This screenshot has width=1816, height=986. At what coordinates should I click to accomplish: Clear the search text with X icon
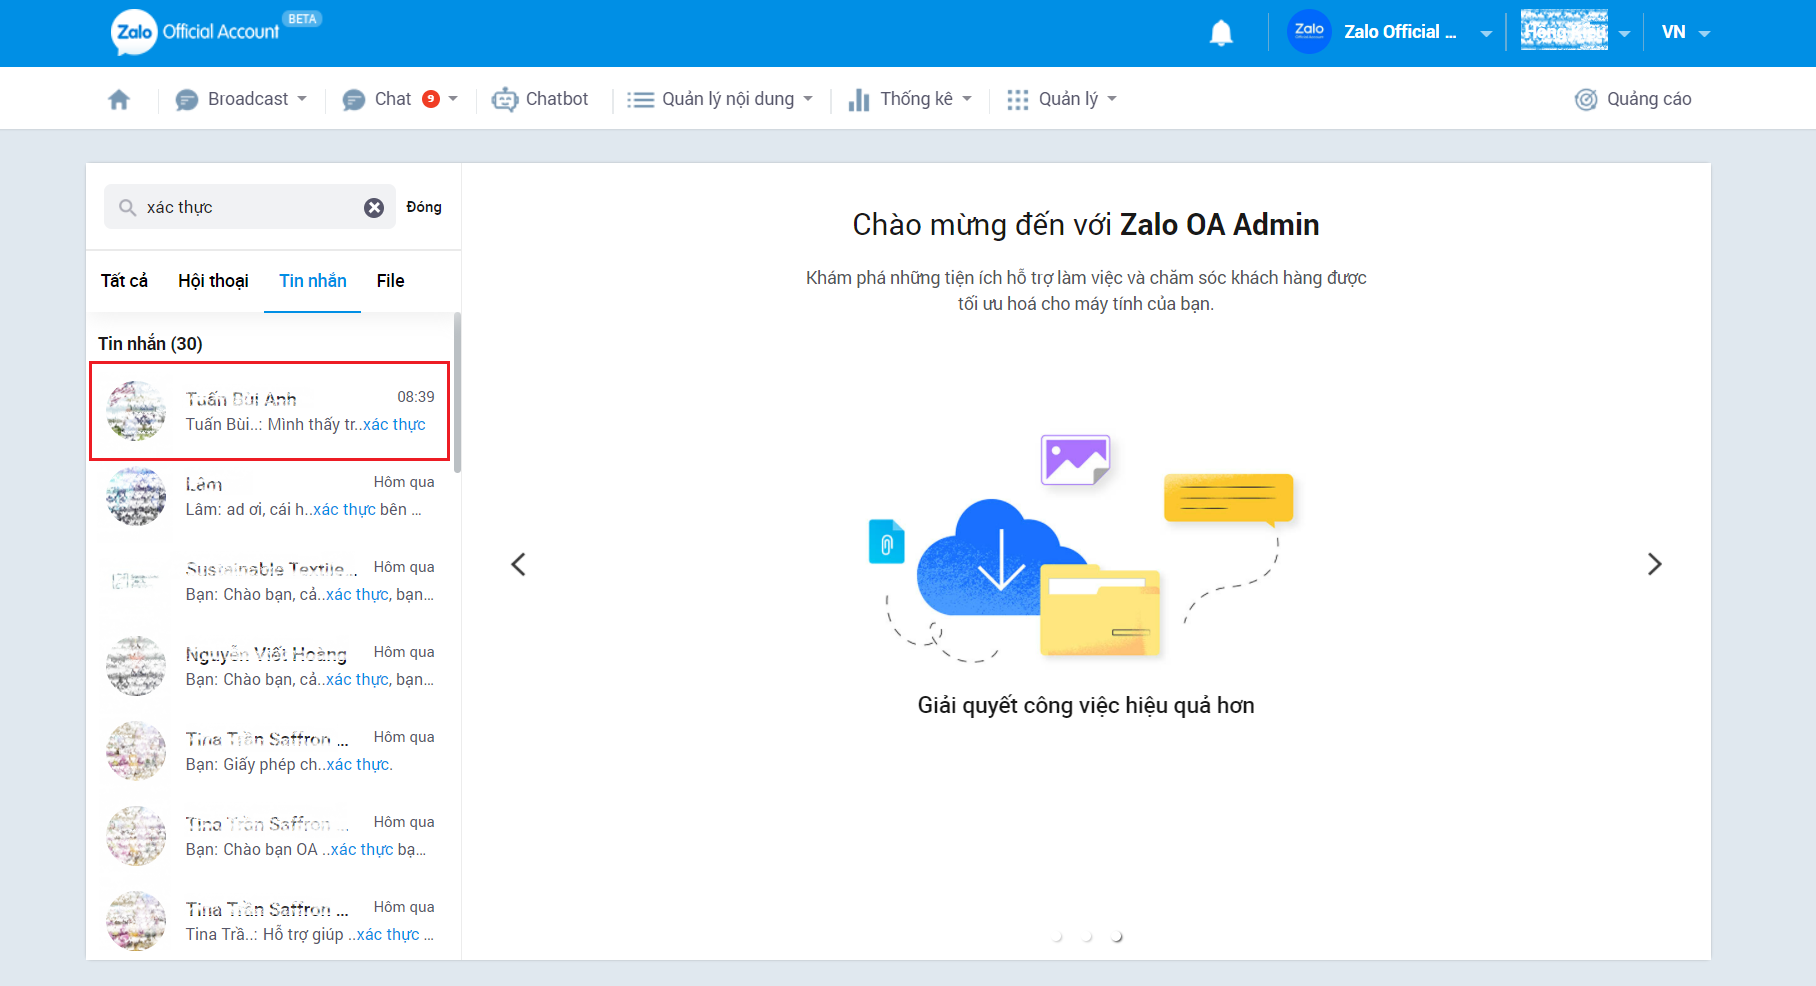pos(374,207)
